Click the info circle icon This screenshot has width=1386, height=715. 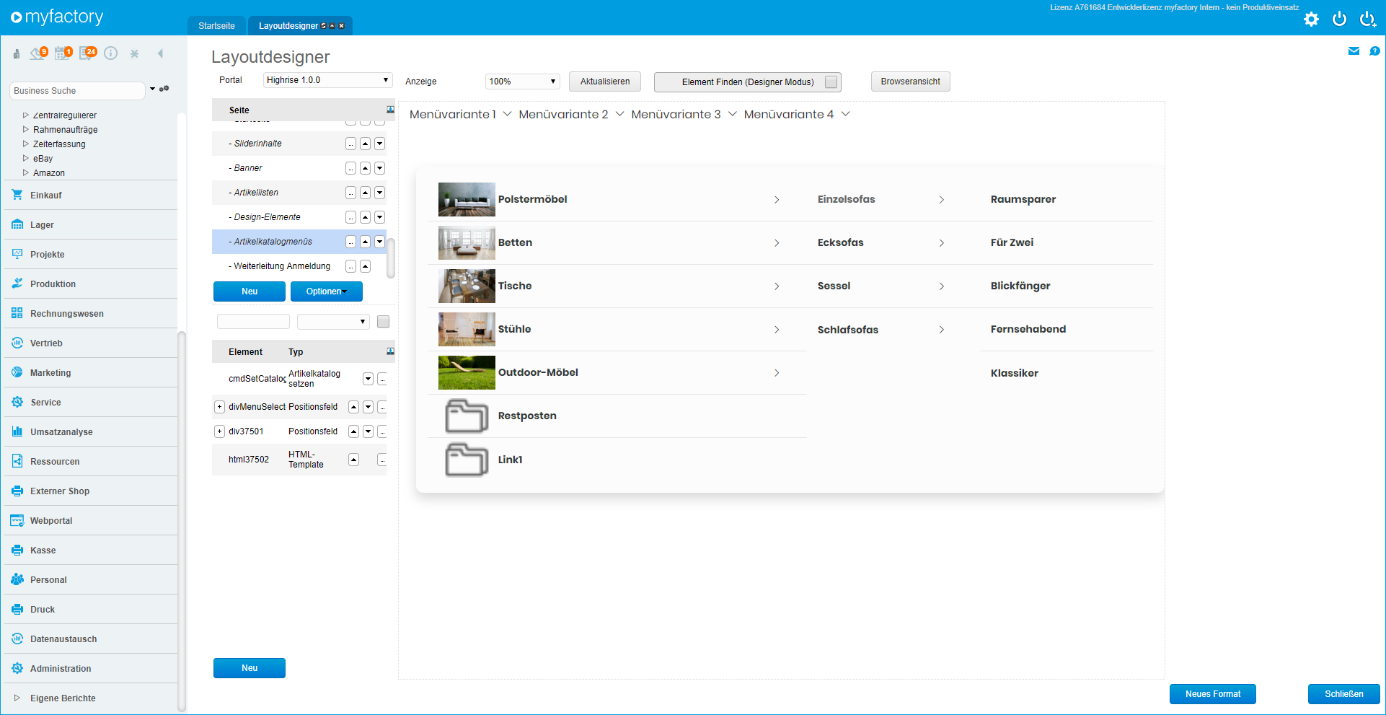click(x=111, y=53)
